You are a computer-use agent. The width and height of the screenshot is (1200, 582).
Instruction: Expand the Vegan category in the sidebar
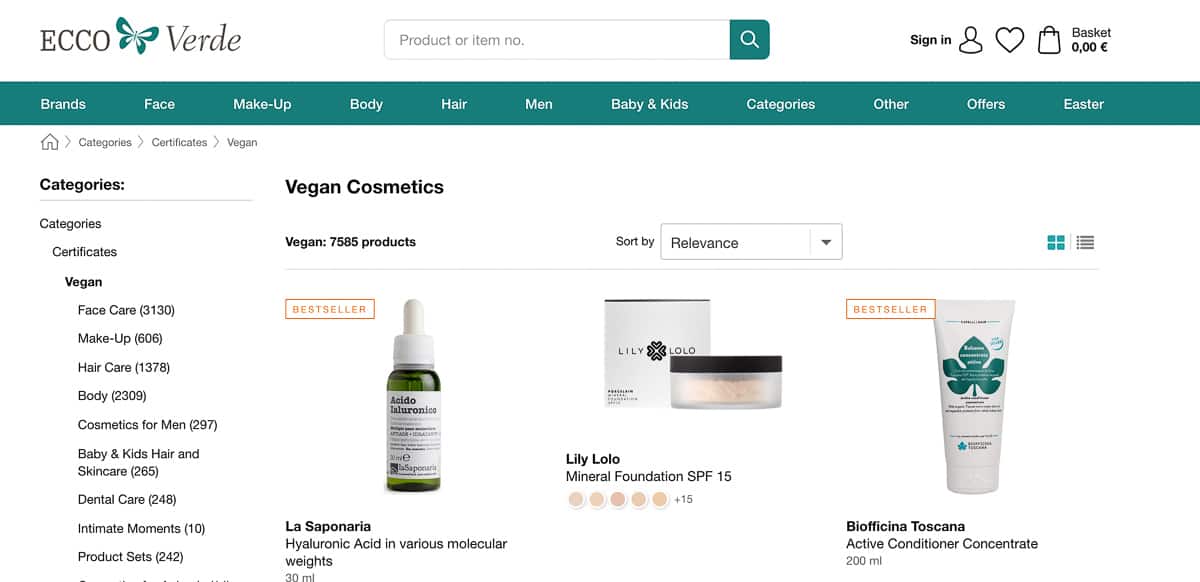tap(83, 281)
